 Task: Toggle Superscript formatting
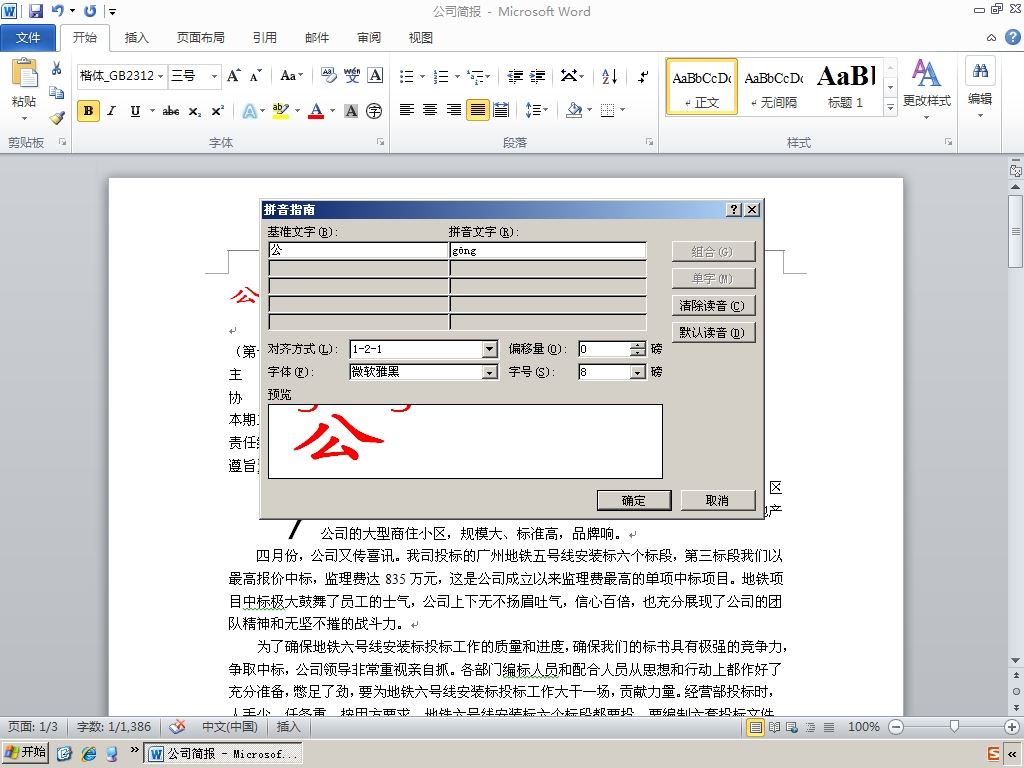[x=217, y=111]
